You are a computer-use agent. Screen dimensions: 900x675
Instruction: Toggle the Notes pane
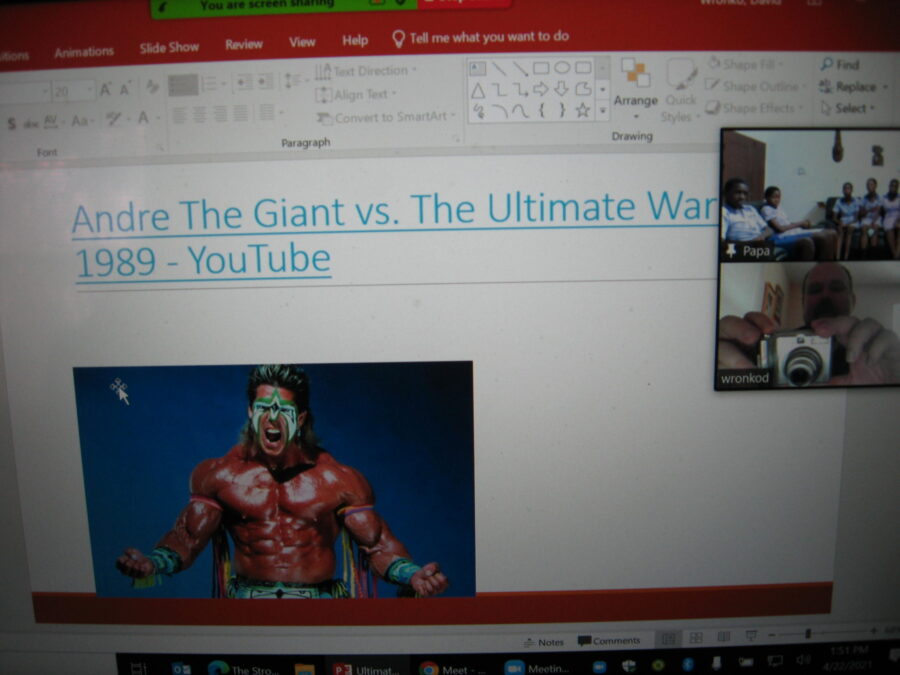[x=544, y=641]
